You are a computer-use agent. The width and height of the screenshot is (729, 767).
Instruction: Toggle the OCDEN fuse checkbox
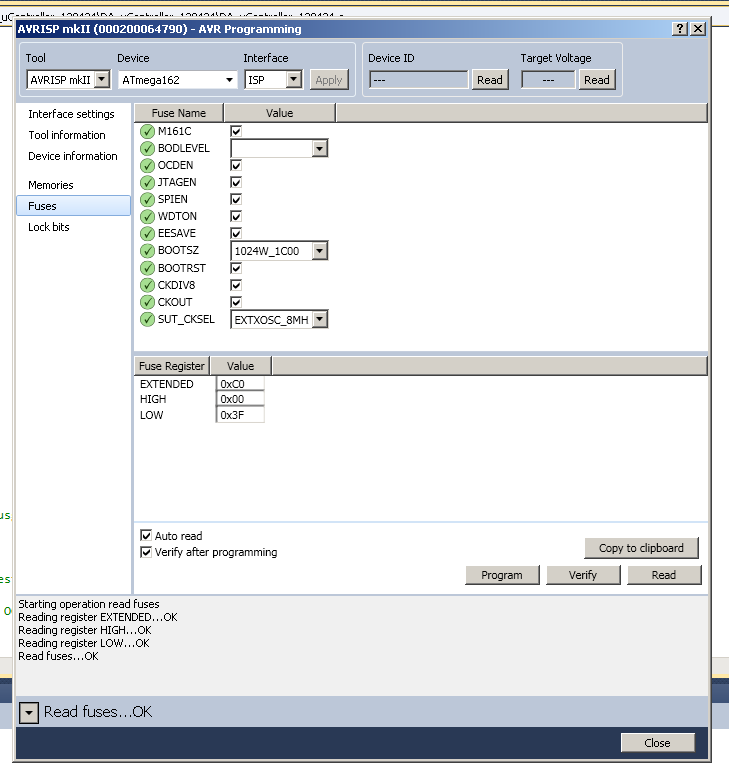coord(236,165)
